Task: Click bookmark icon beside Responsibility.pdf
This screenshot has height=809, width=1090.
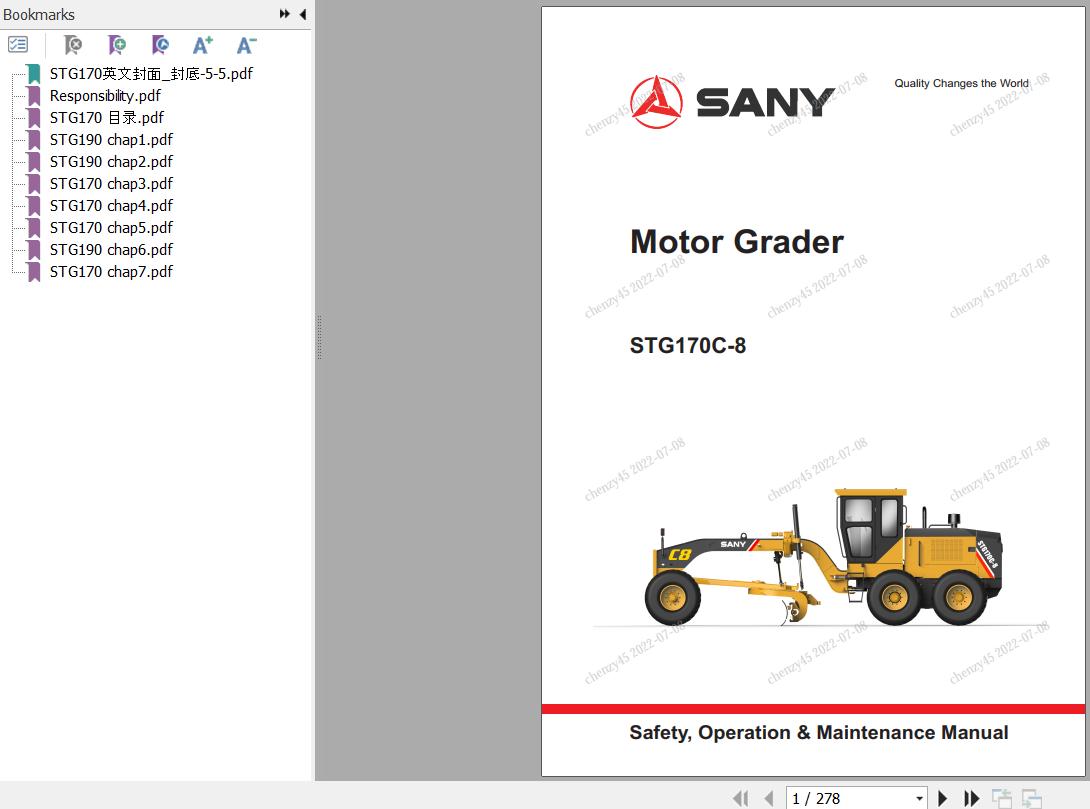Action: pos(33,97)
